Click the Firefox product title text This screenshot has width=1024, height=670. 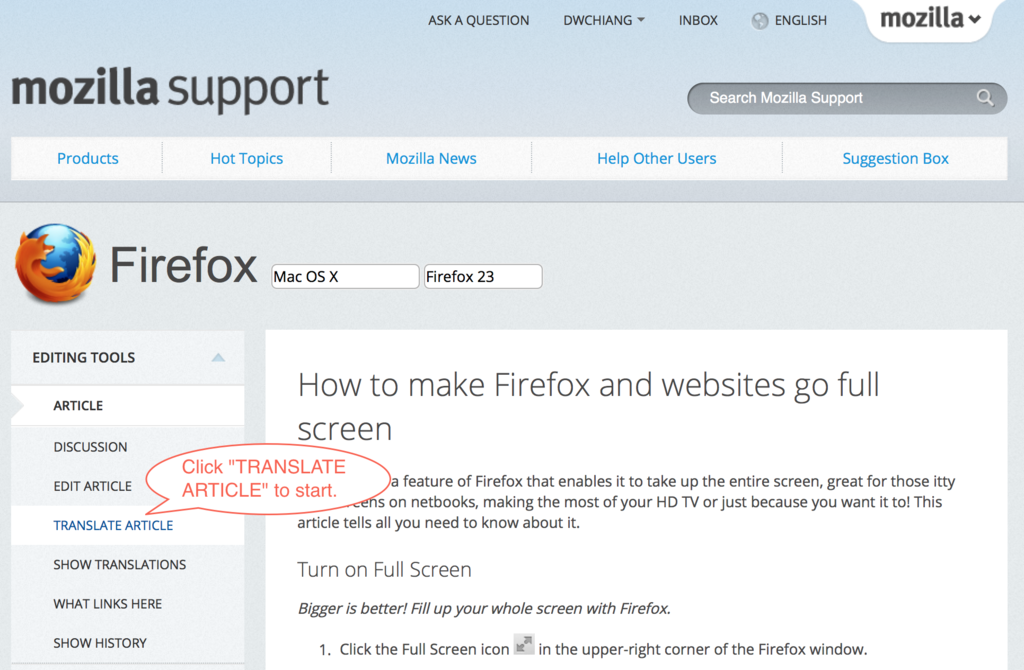point(184,265)
